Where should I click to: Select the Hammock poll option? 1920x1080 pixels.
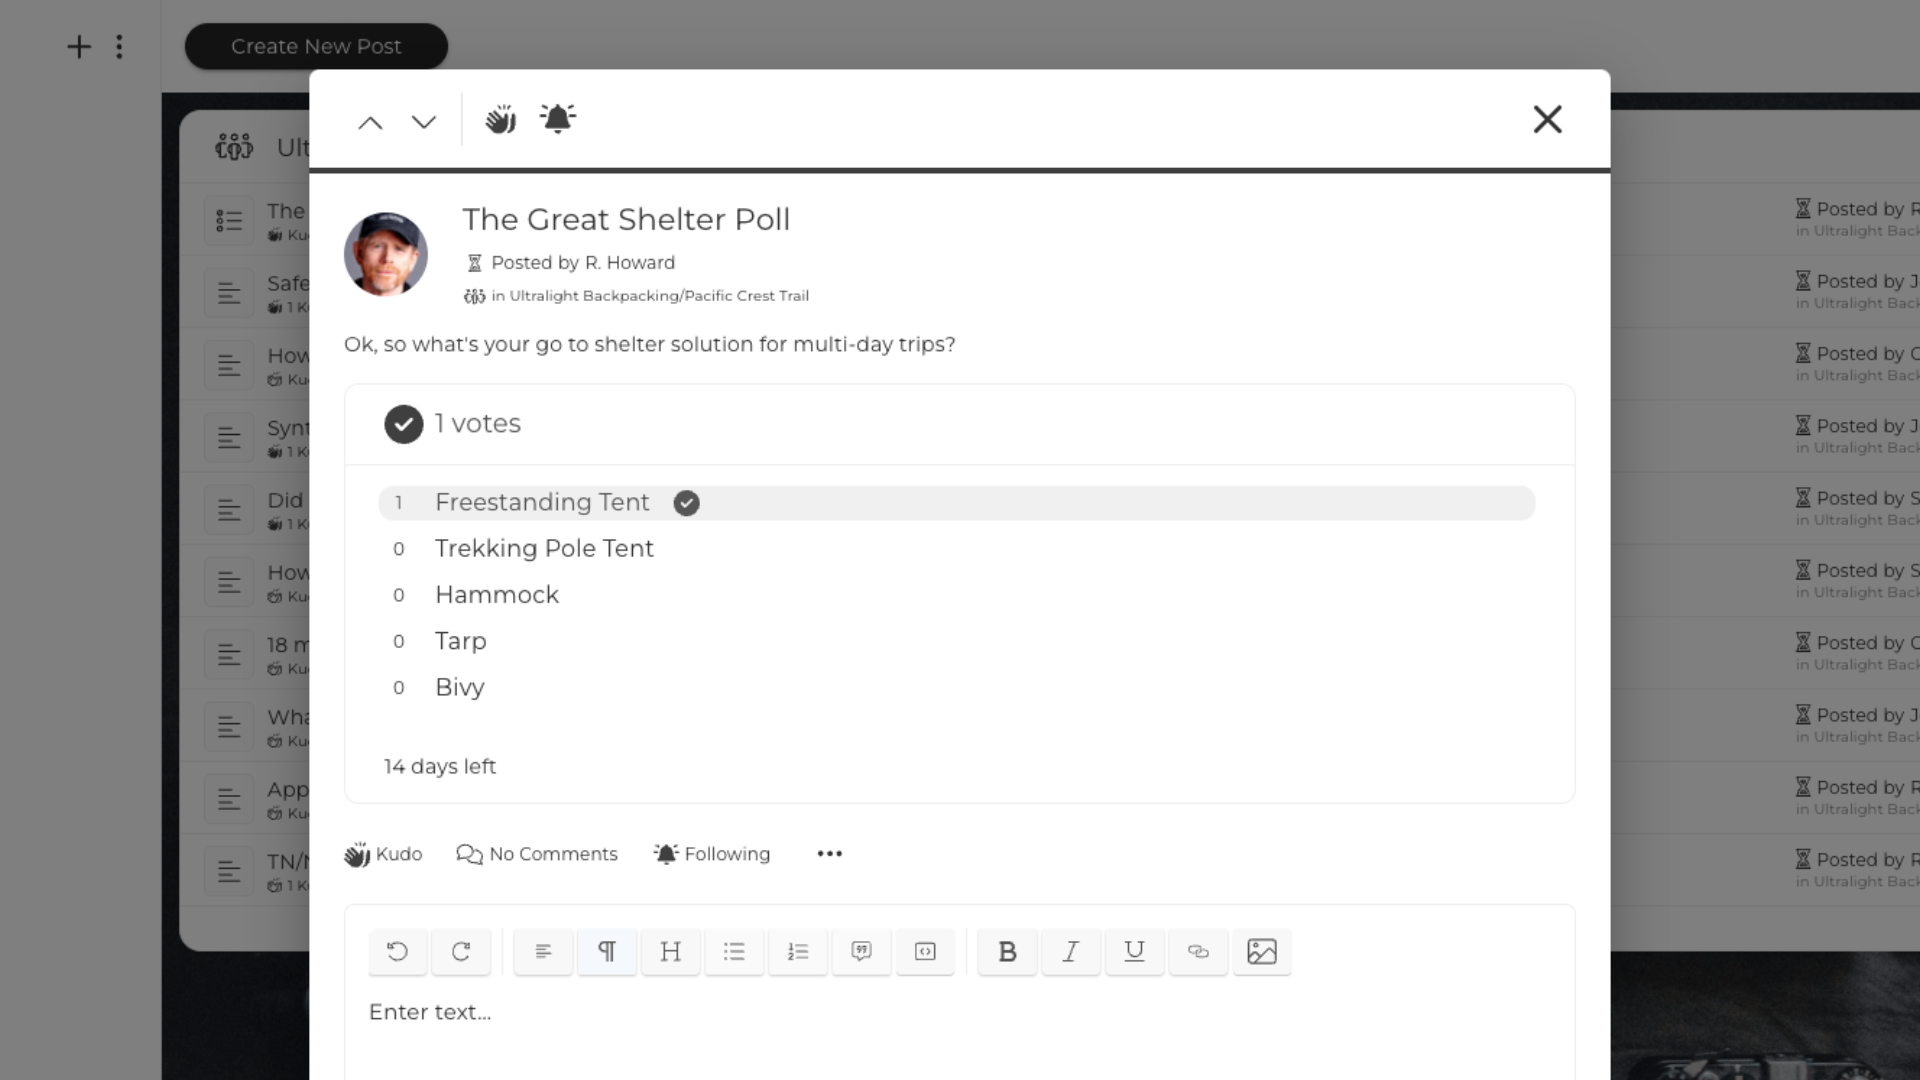(497, 595)
